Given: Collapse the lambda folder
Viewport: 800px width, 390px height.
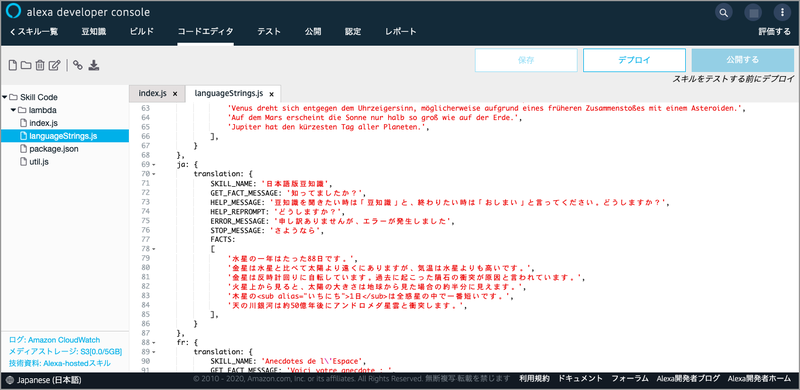Looking at the screenshot, I should pyautogui.click(x=13, y=110).
